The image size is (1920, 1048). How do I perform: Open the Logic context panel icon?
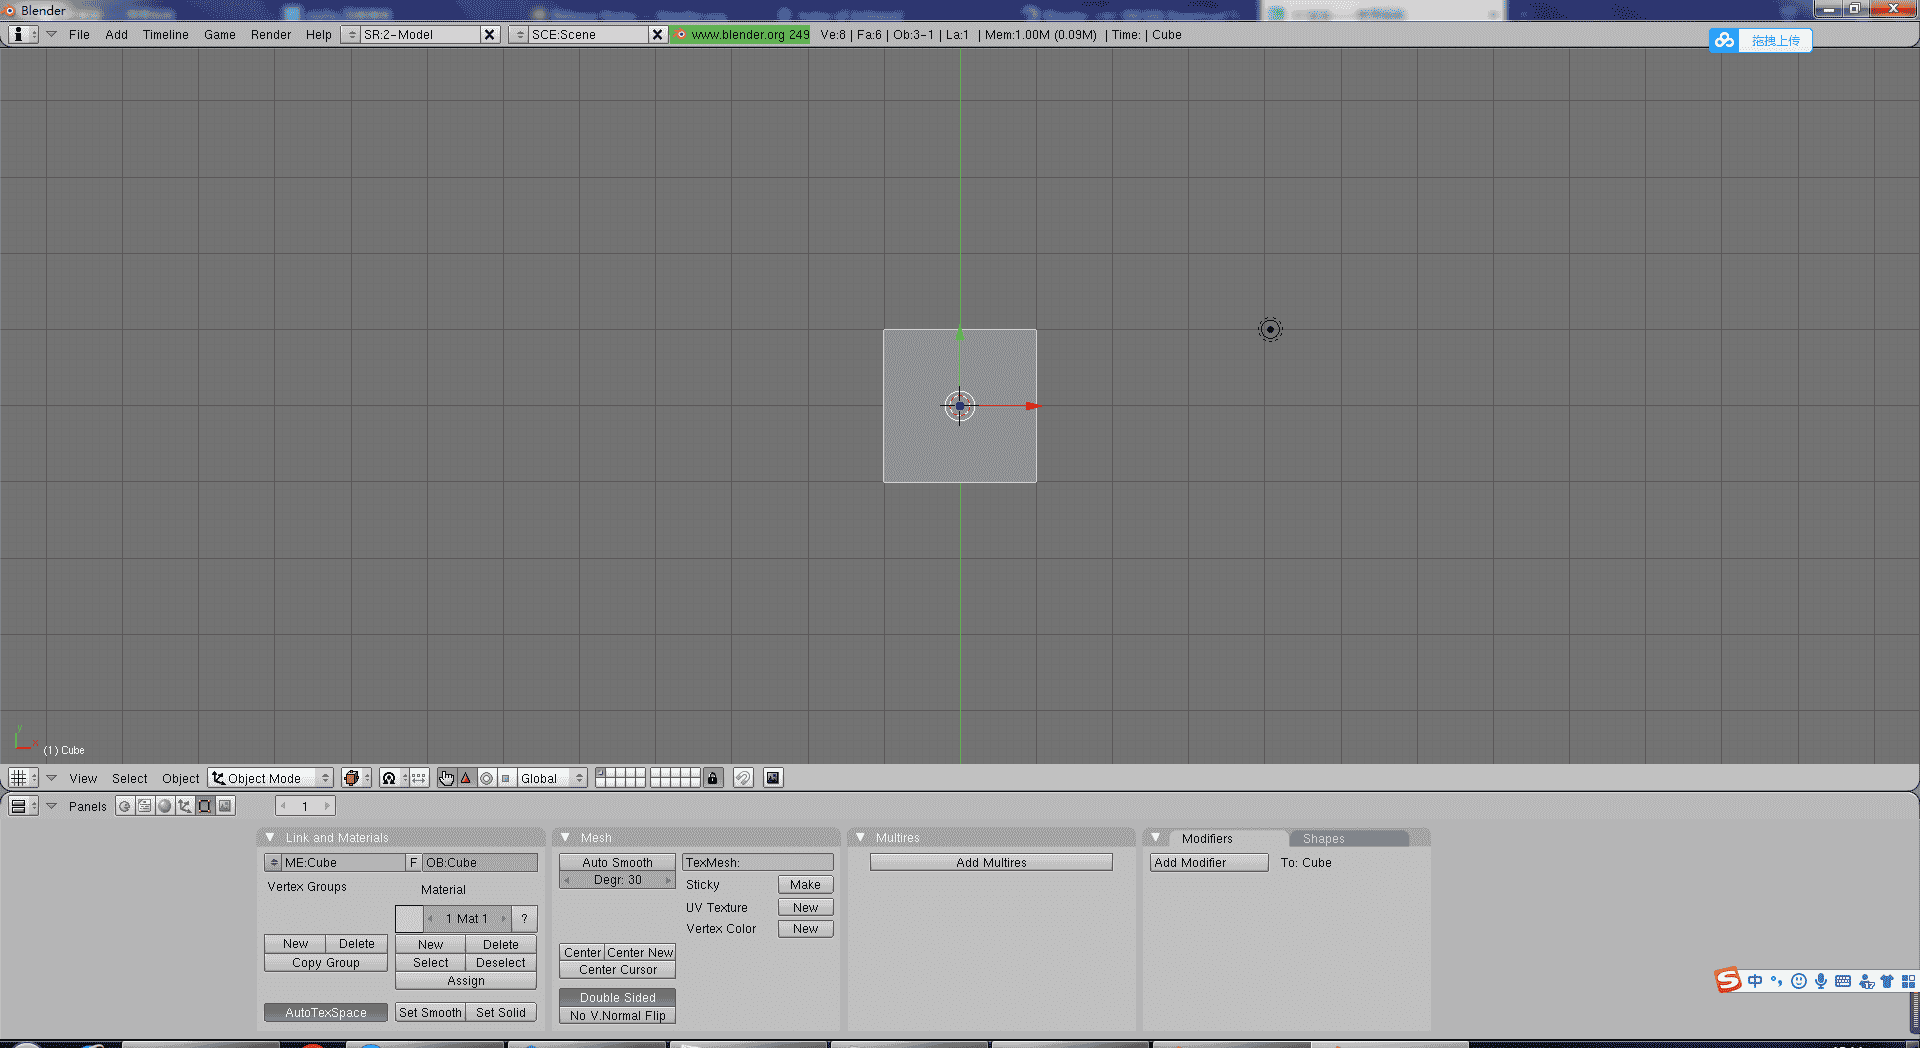coord(125,806)
